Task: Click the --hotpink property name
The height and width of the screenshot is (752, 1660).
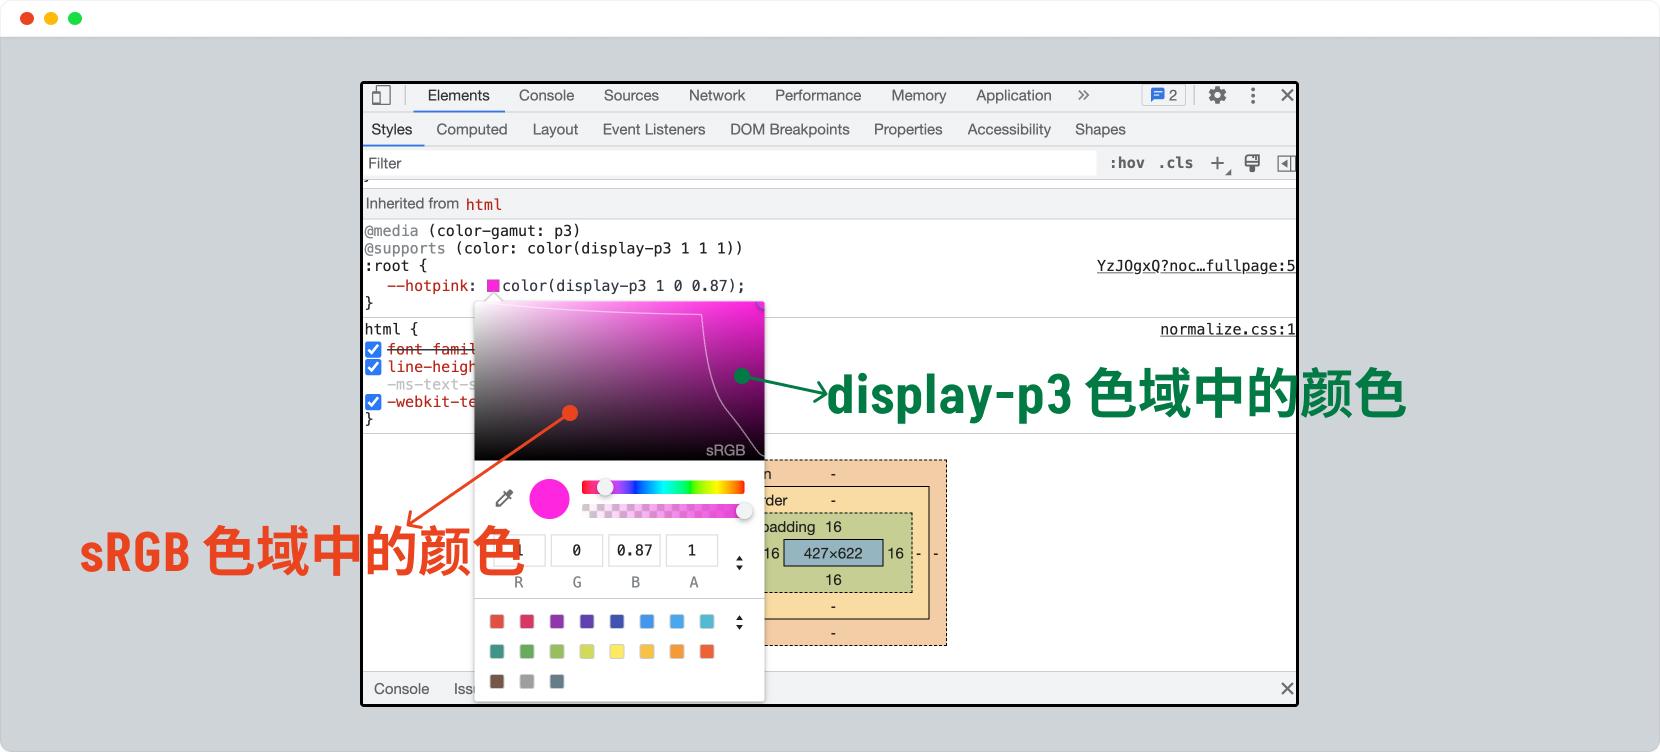Action: (428, 286)
